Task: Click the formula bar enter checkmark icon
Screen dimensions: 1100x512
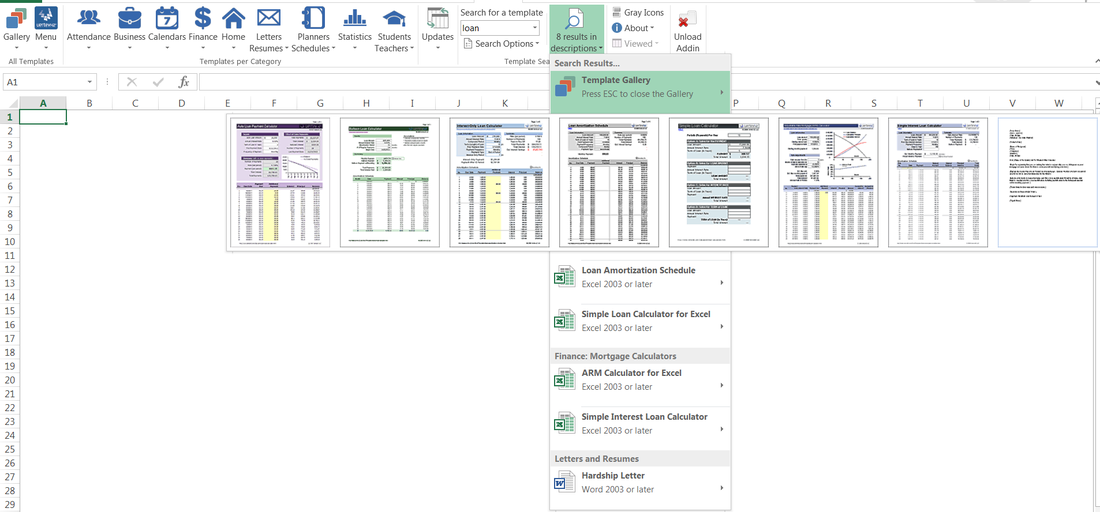Action: pyautogui.click(x=158, y=82)
